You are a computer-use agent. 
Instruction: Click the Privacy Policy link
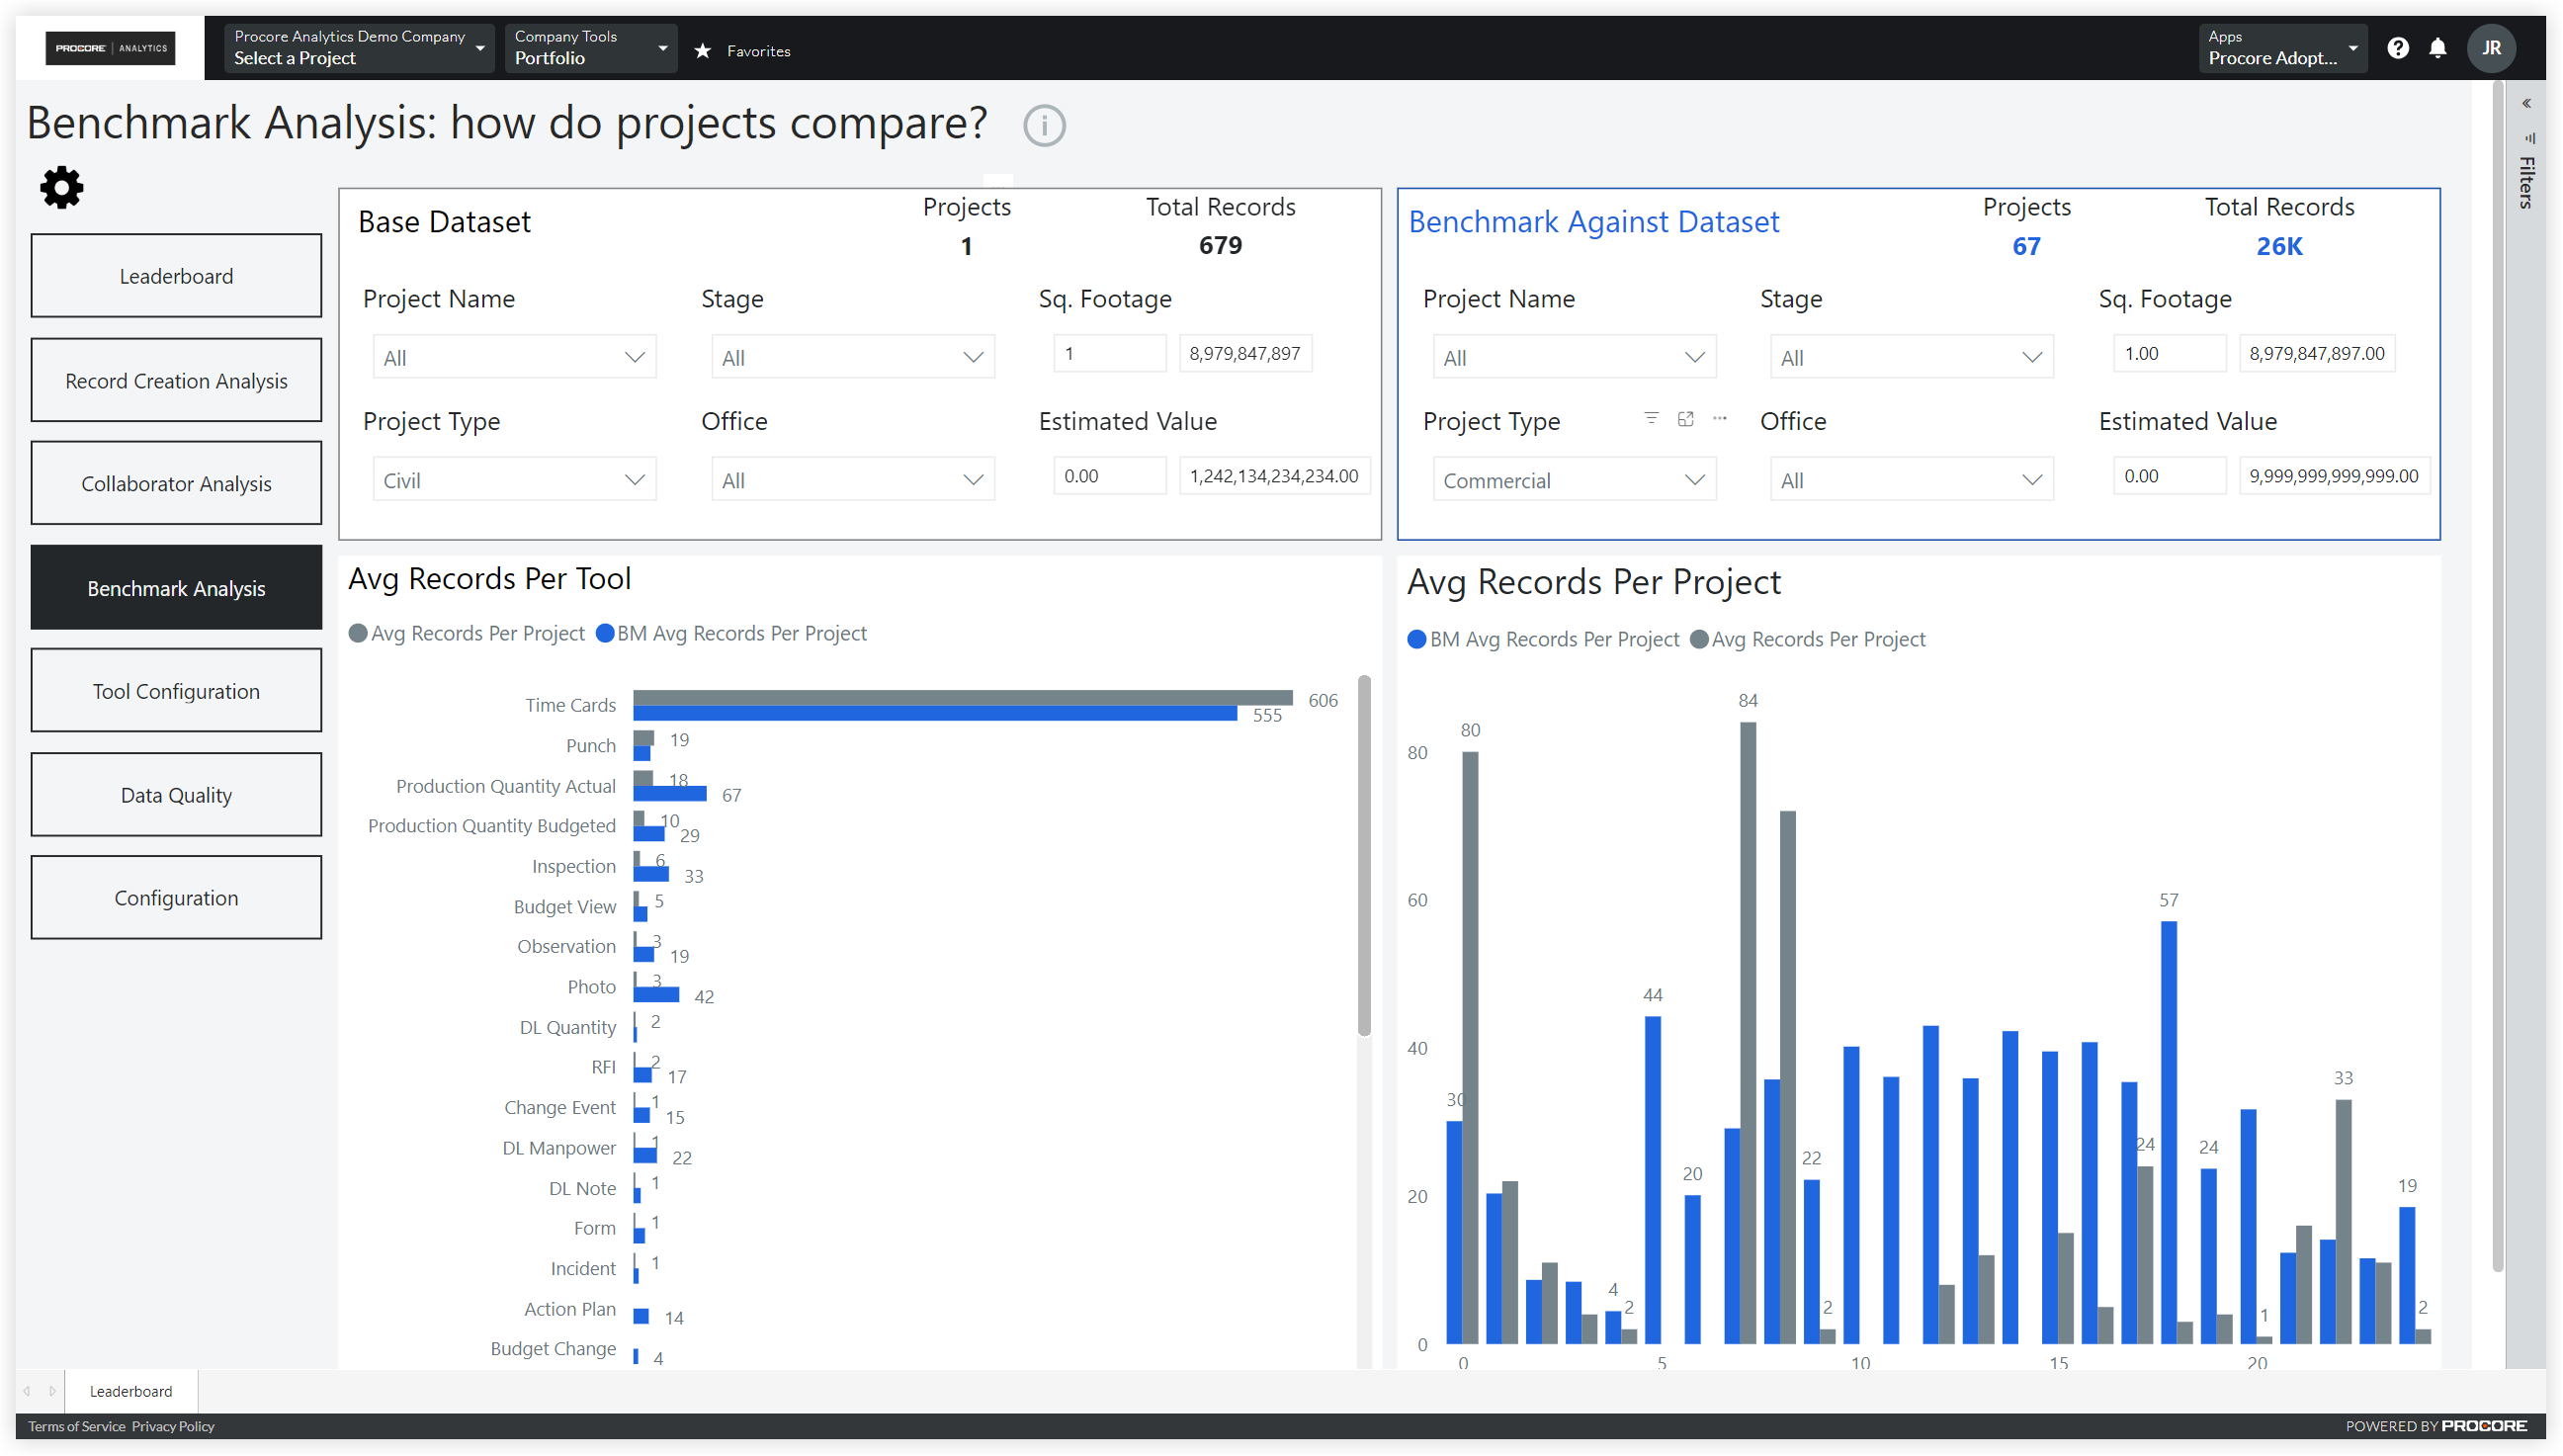(173, 1426)
